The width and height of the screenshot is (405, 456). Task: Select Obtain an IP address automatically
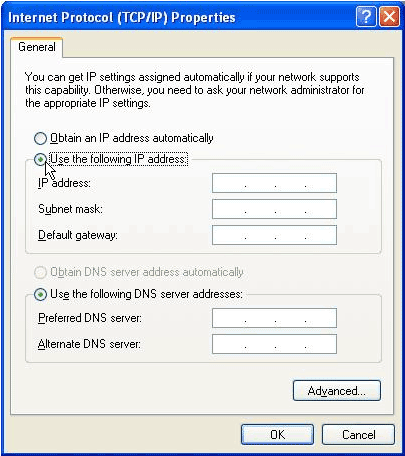pyautogui.click(x=40, y=138)
